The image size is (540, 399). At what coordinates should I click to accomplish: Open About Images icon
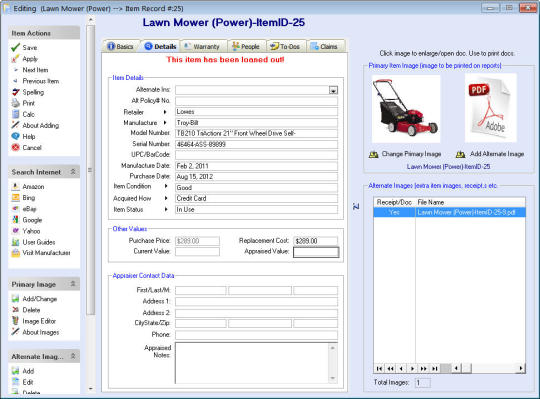[x=15, y=332]
